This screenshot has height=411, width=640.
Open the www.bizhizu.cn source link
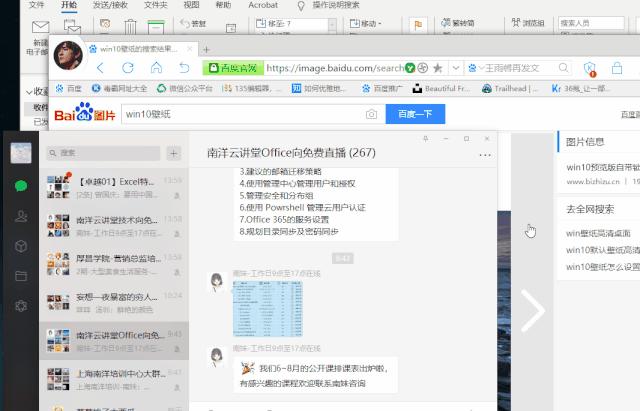593,181
